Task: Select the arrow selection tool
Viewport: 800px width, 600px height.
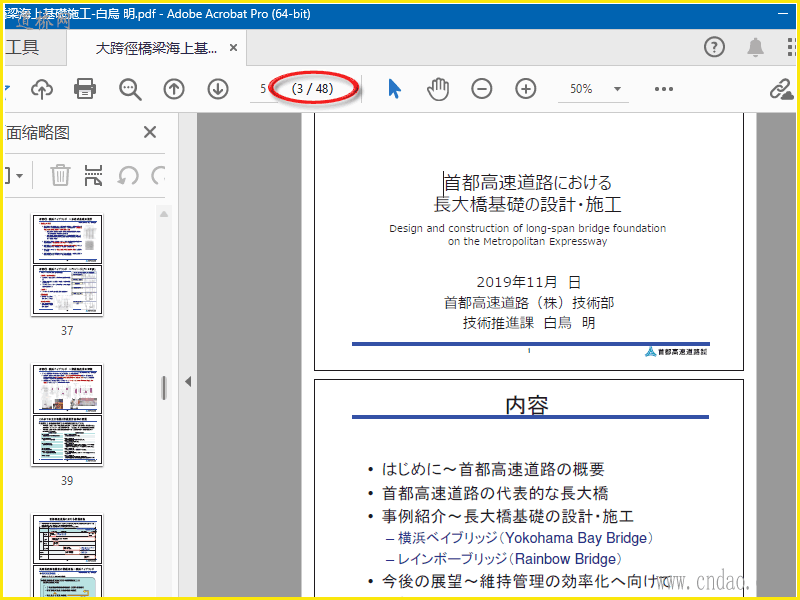Action: click(394, 89)
